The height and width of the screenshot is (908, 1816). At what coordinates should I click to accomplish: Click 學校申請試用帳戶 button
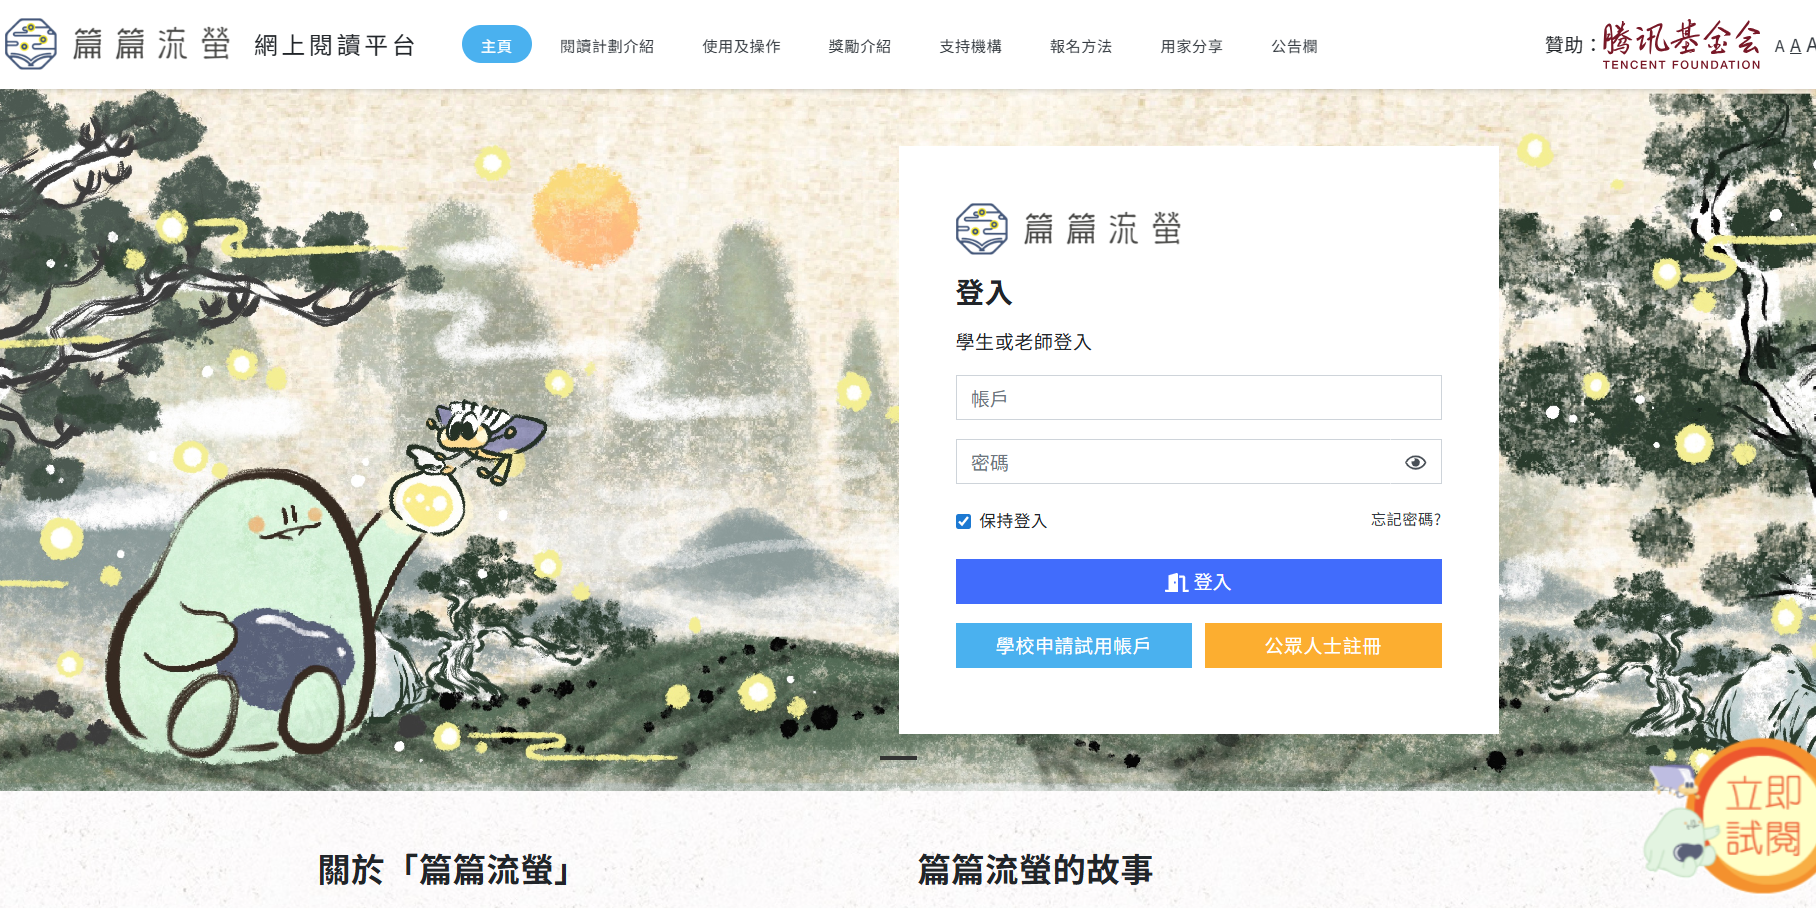pyautogui.click(x=1073, y=645)
